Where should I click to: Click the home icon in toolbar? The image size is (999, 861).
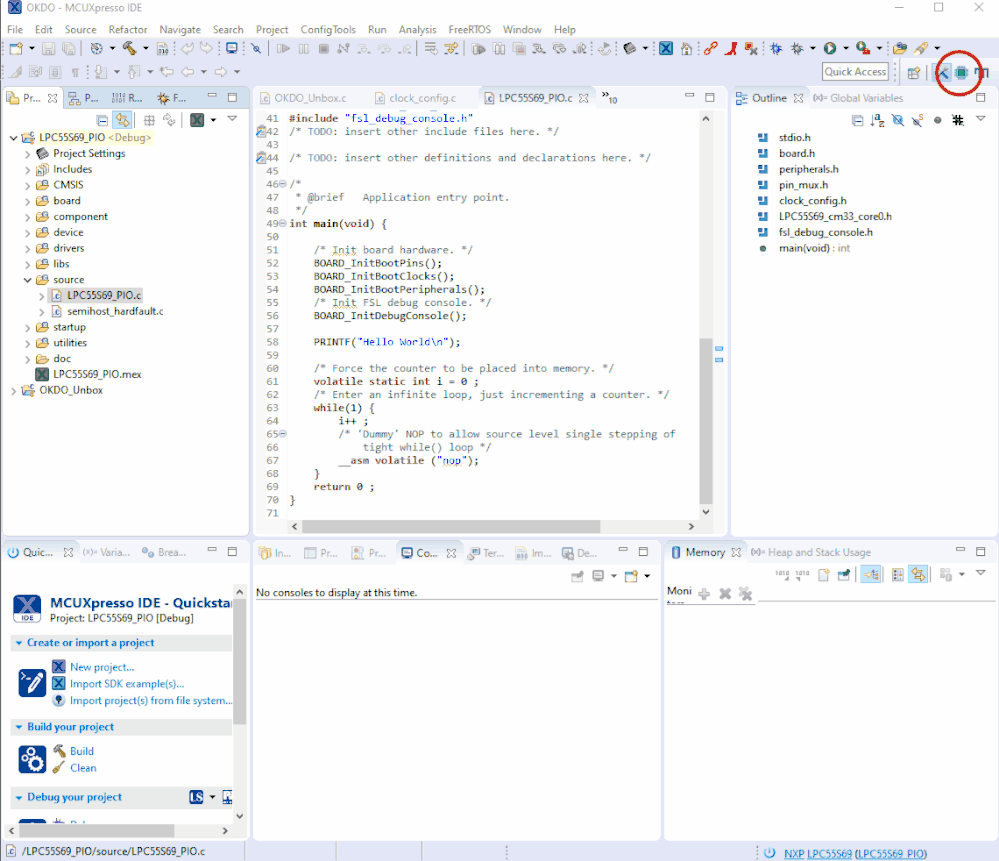click(686, 48)
